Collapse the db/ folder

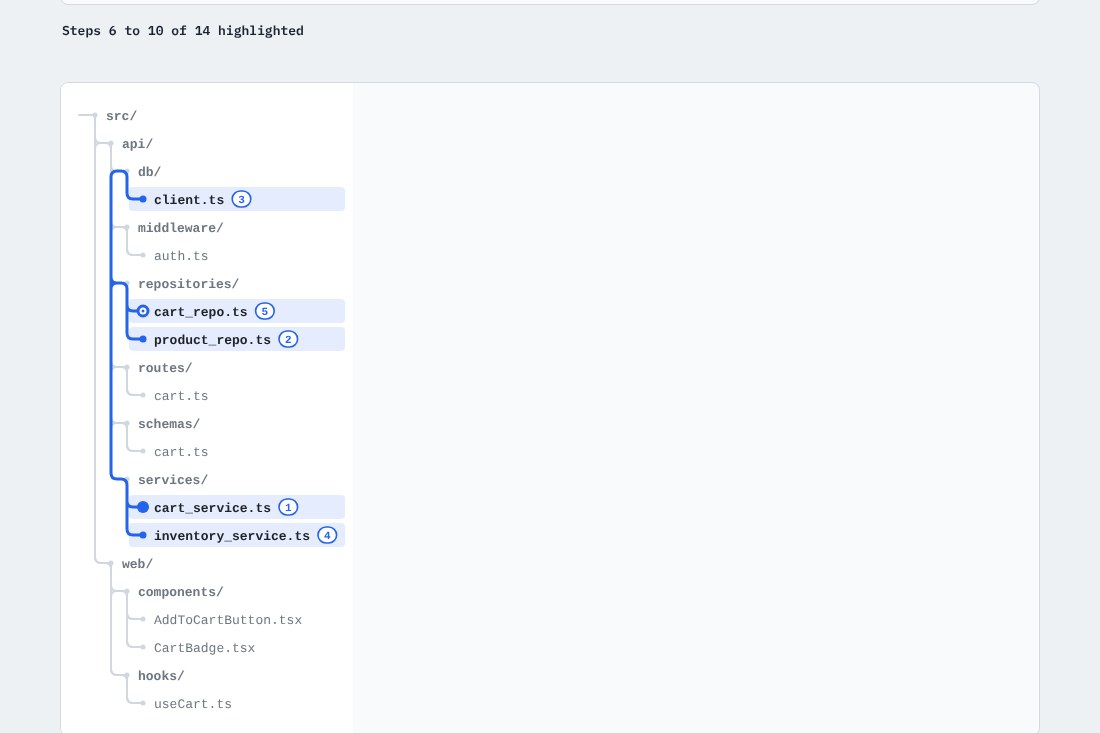[x=149, y=172]
